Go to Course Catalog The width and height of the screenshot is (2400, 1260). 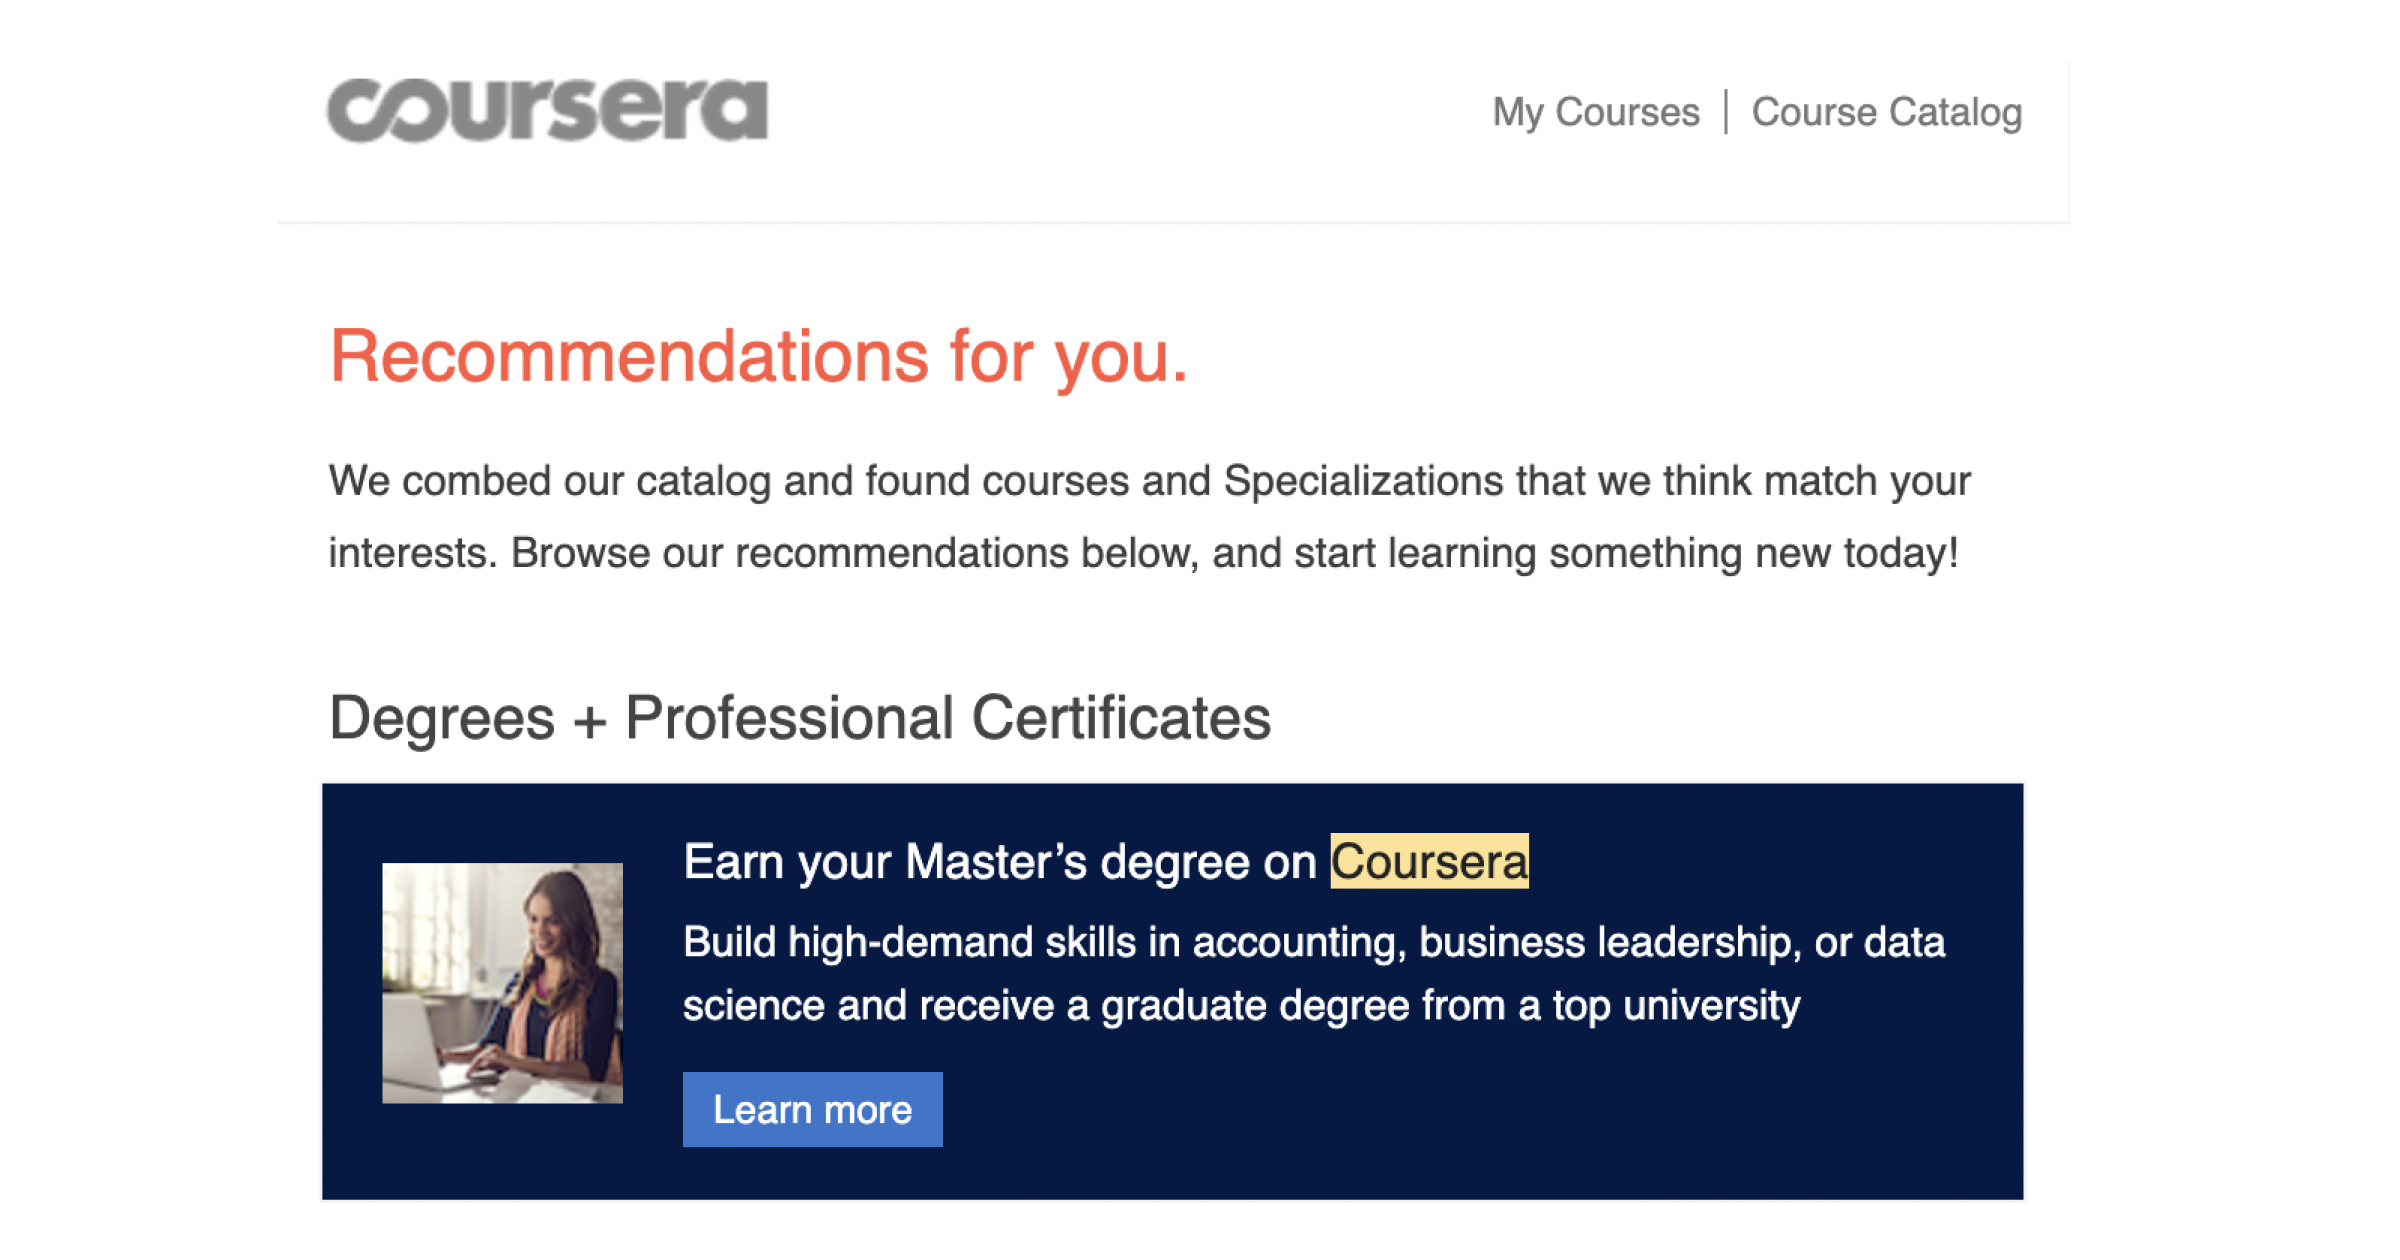point(1886,112)
